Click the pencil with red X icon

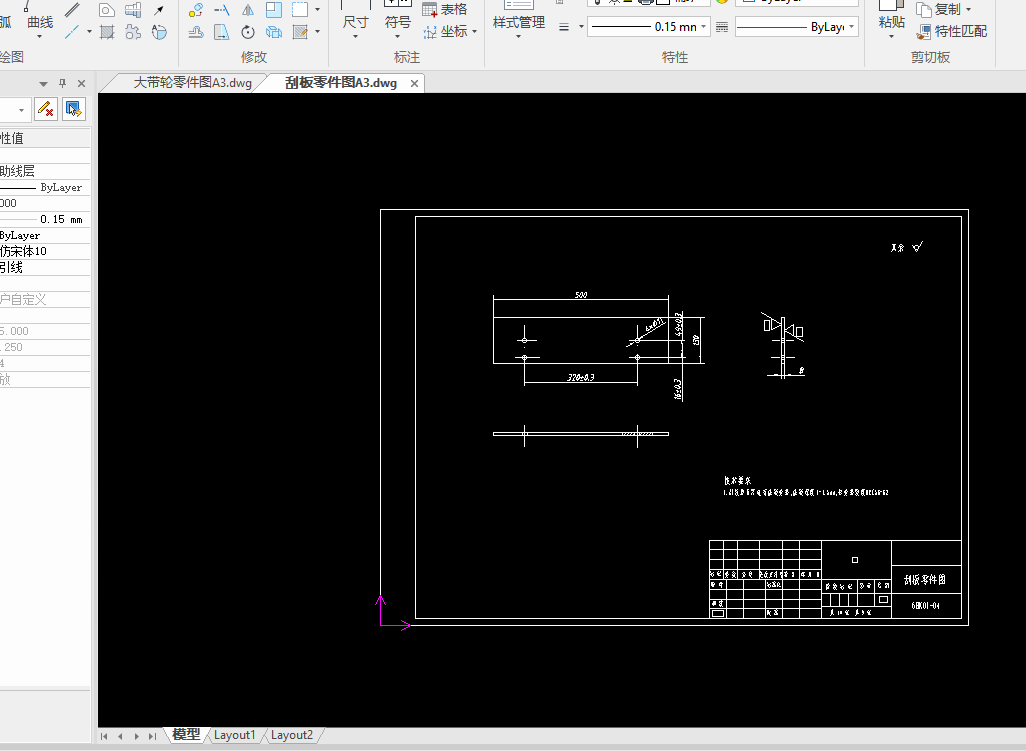tap(45, 108)
